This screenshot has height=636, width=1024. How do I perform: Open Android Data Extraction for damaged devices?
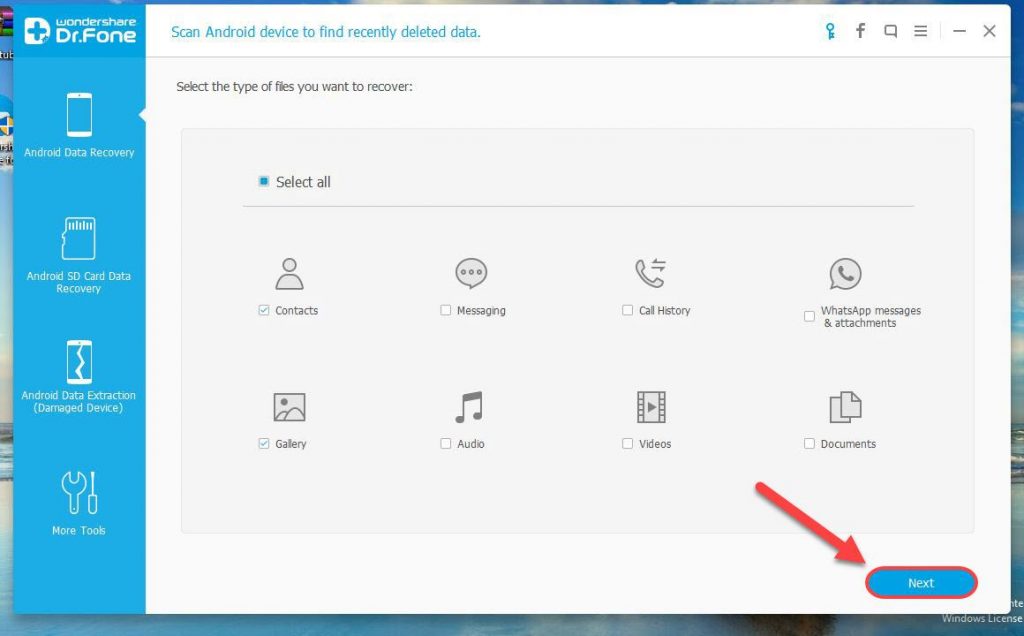78,370
